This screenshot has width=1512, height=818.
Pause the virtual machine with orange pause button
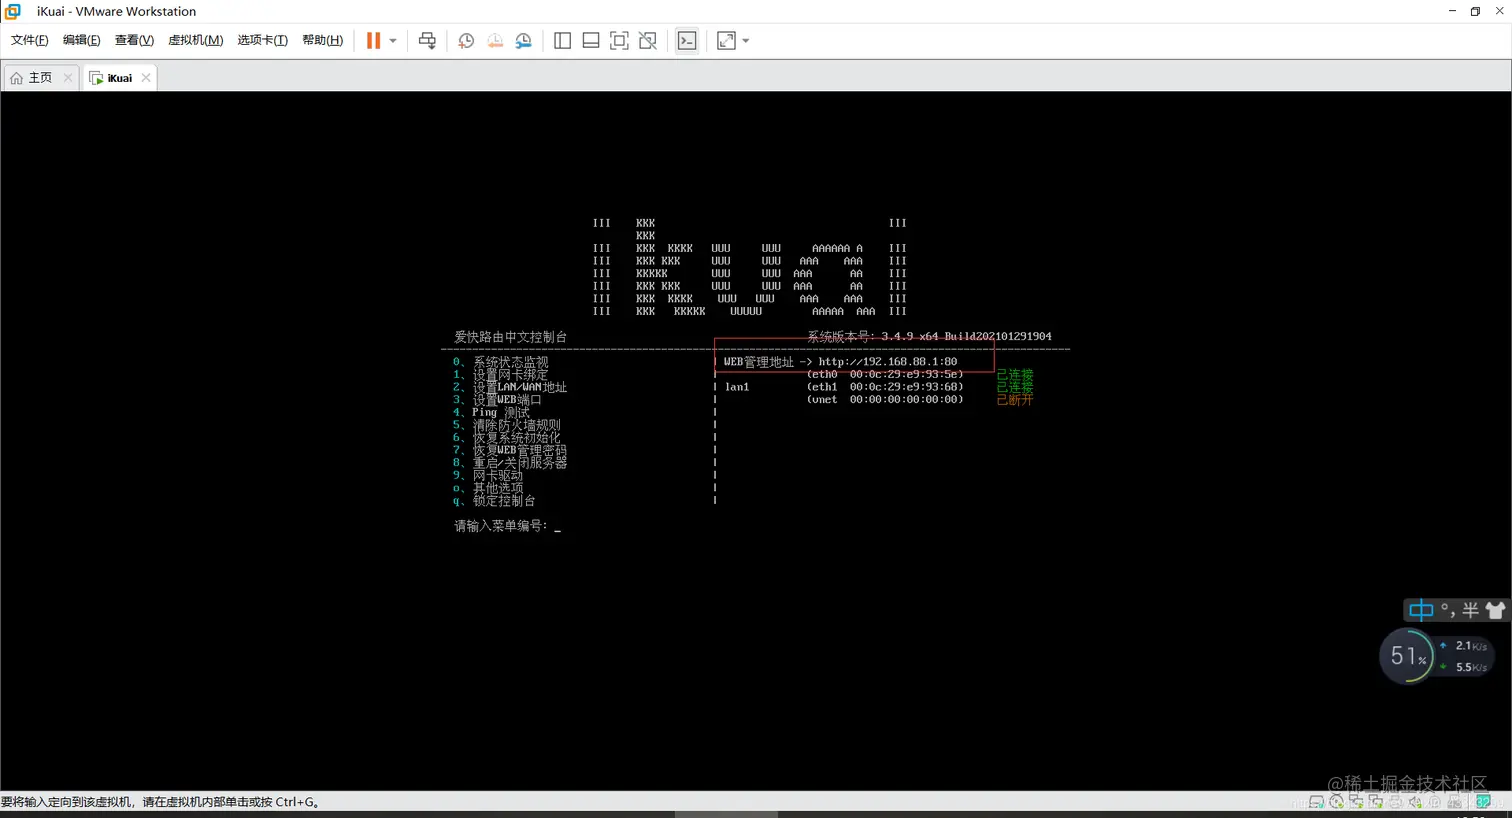tap(373, 41)
